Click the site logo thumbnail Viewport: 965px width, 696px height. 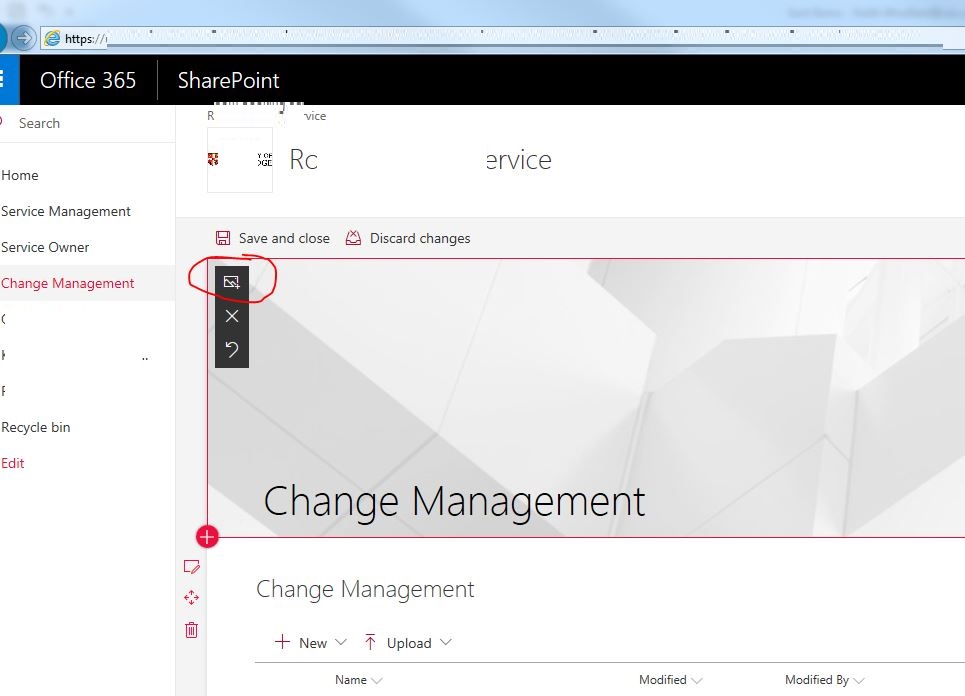(x=240, y=160)
